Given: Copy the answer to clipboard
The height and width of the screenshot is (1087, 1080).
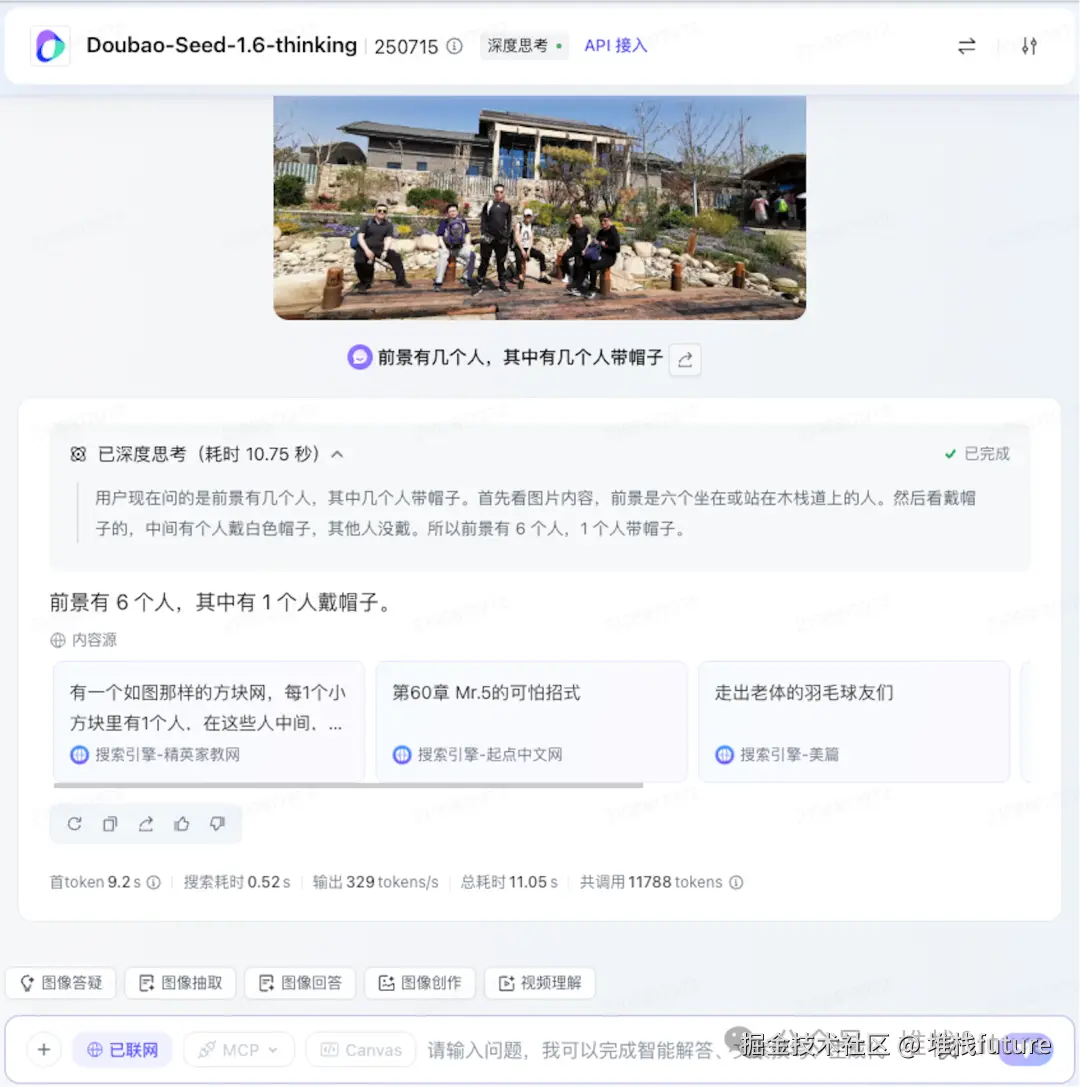Looking at the screenshot, I should (x=110, y=823).
